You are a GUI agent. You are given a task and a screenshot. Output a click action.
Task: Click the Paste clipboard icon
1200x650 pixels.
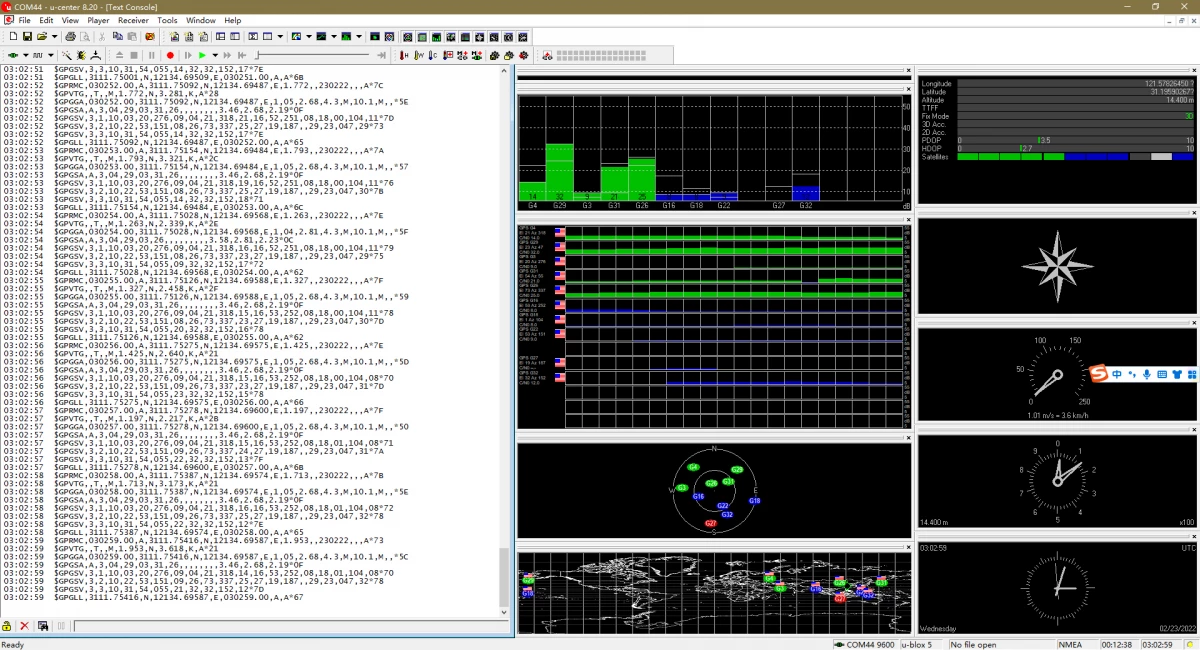point(132,37)
